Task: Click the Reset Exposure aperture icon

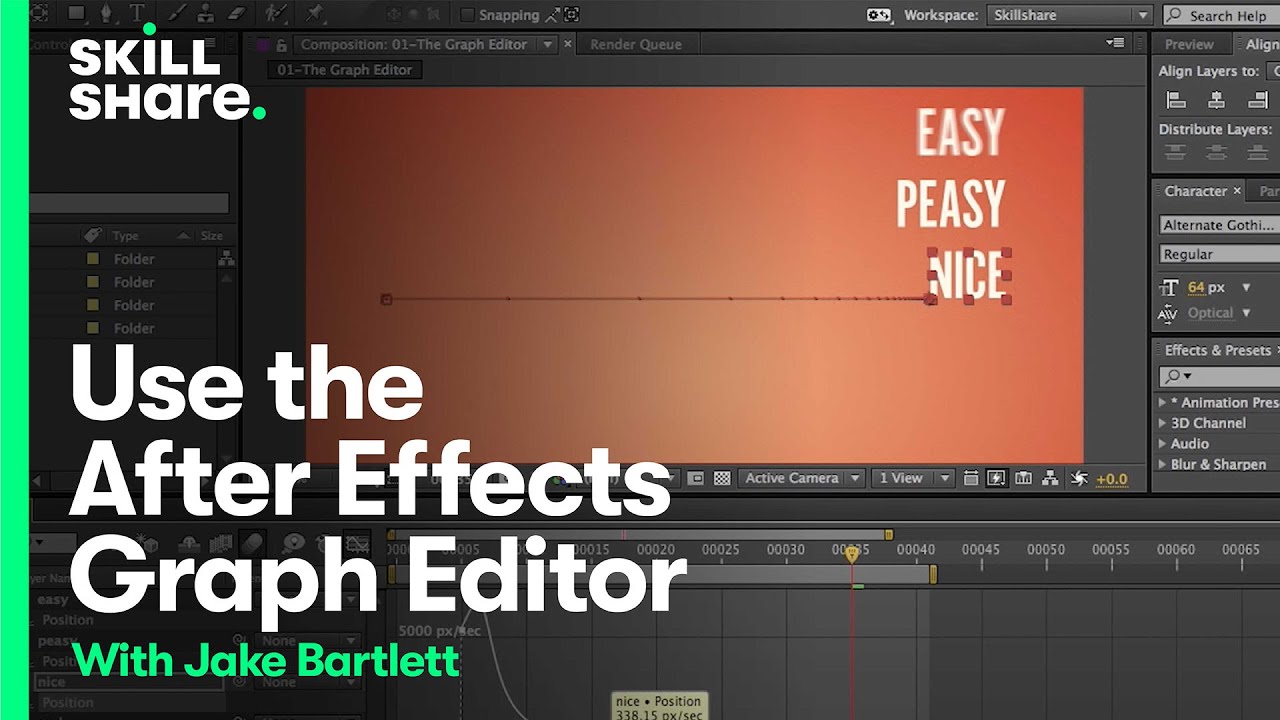Action: click(x=1079, y=478)
